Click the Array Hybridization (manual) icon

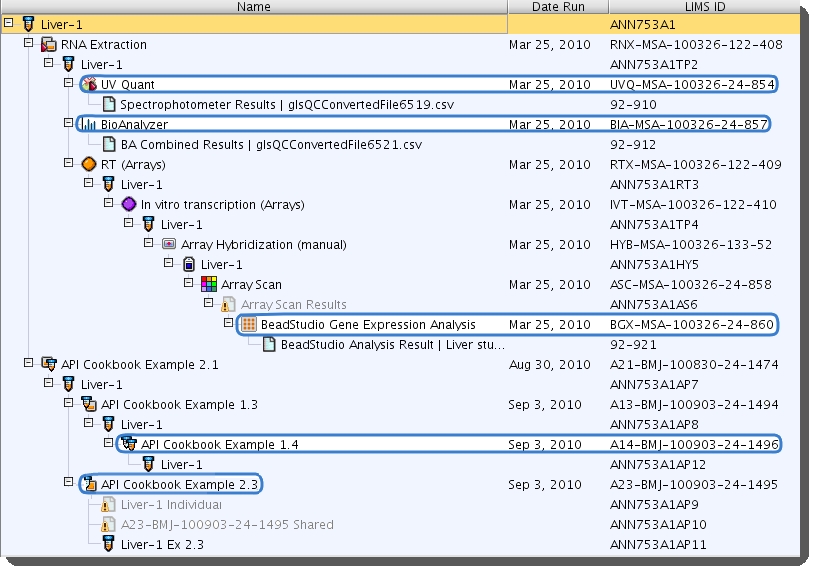coord(169,245)
